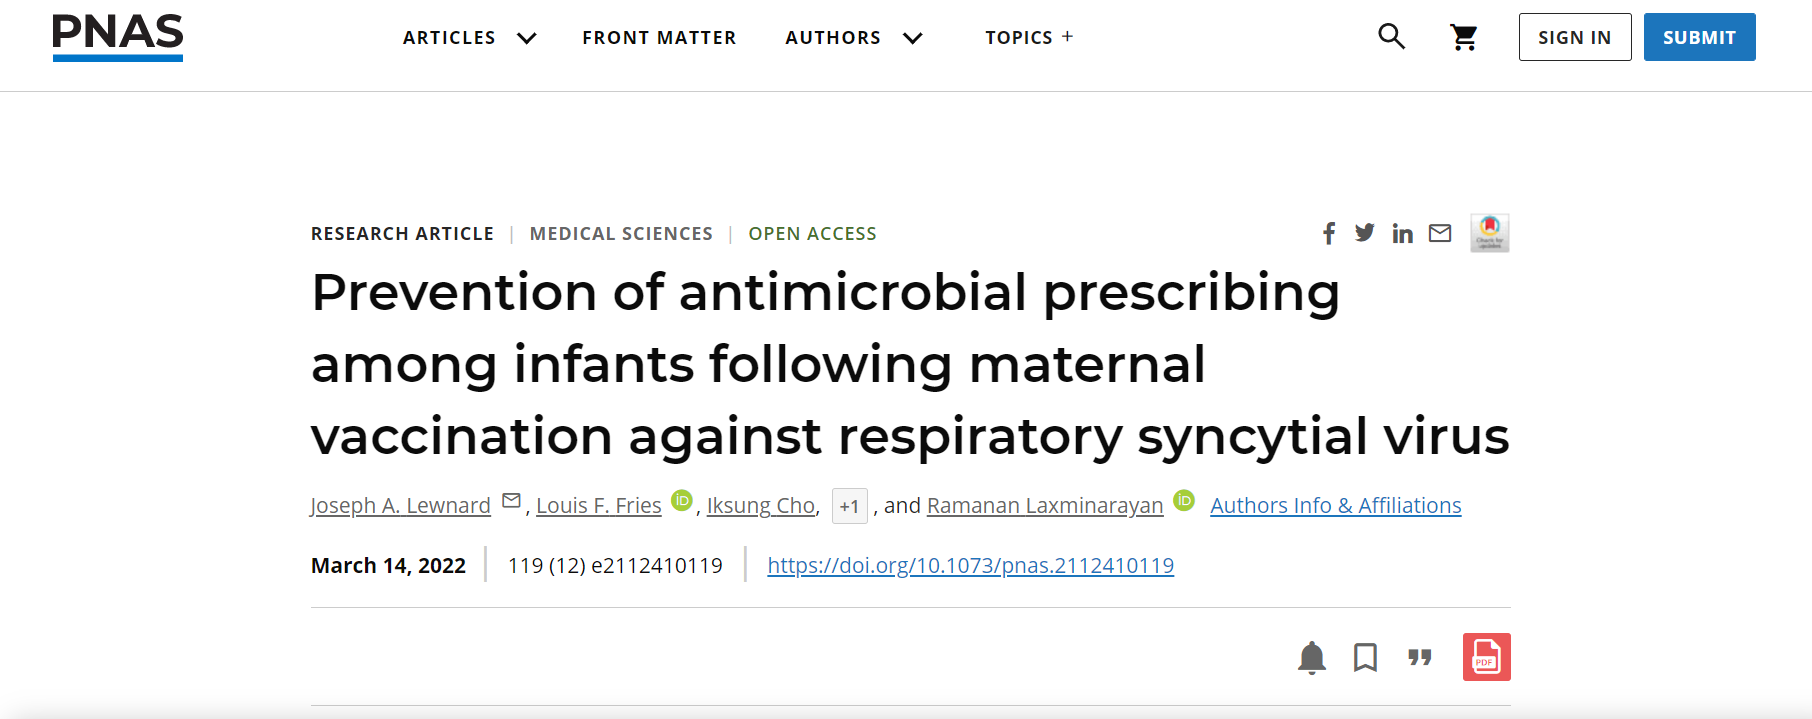Share article on Facebook
1812x719 pixels.
1328,233
